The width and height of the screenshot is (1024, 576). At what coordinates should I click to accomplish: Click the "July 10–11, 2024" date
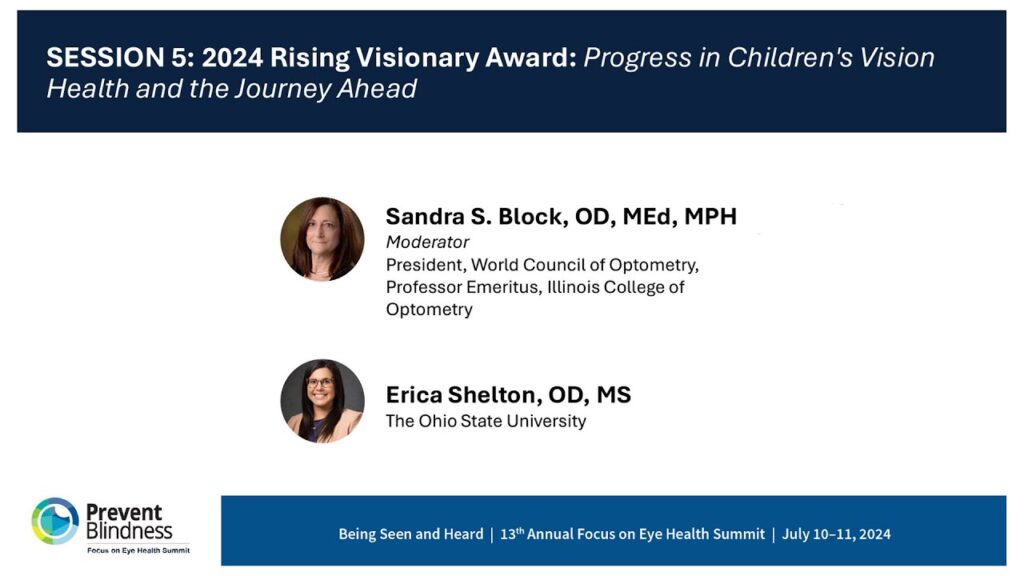pyautogui.click(x=836, y=534)
